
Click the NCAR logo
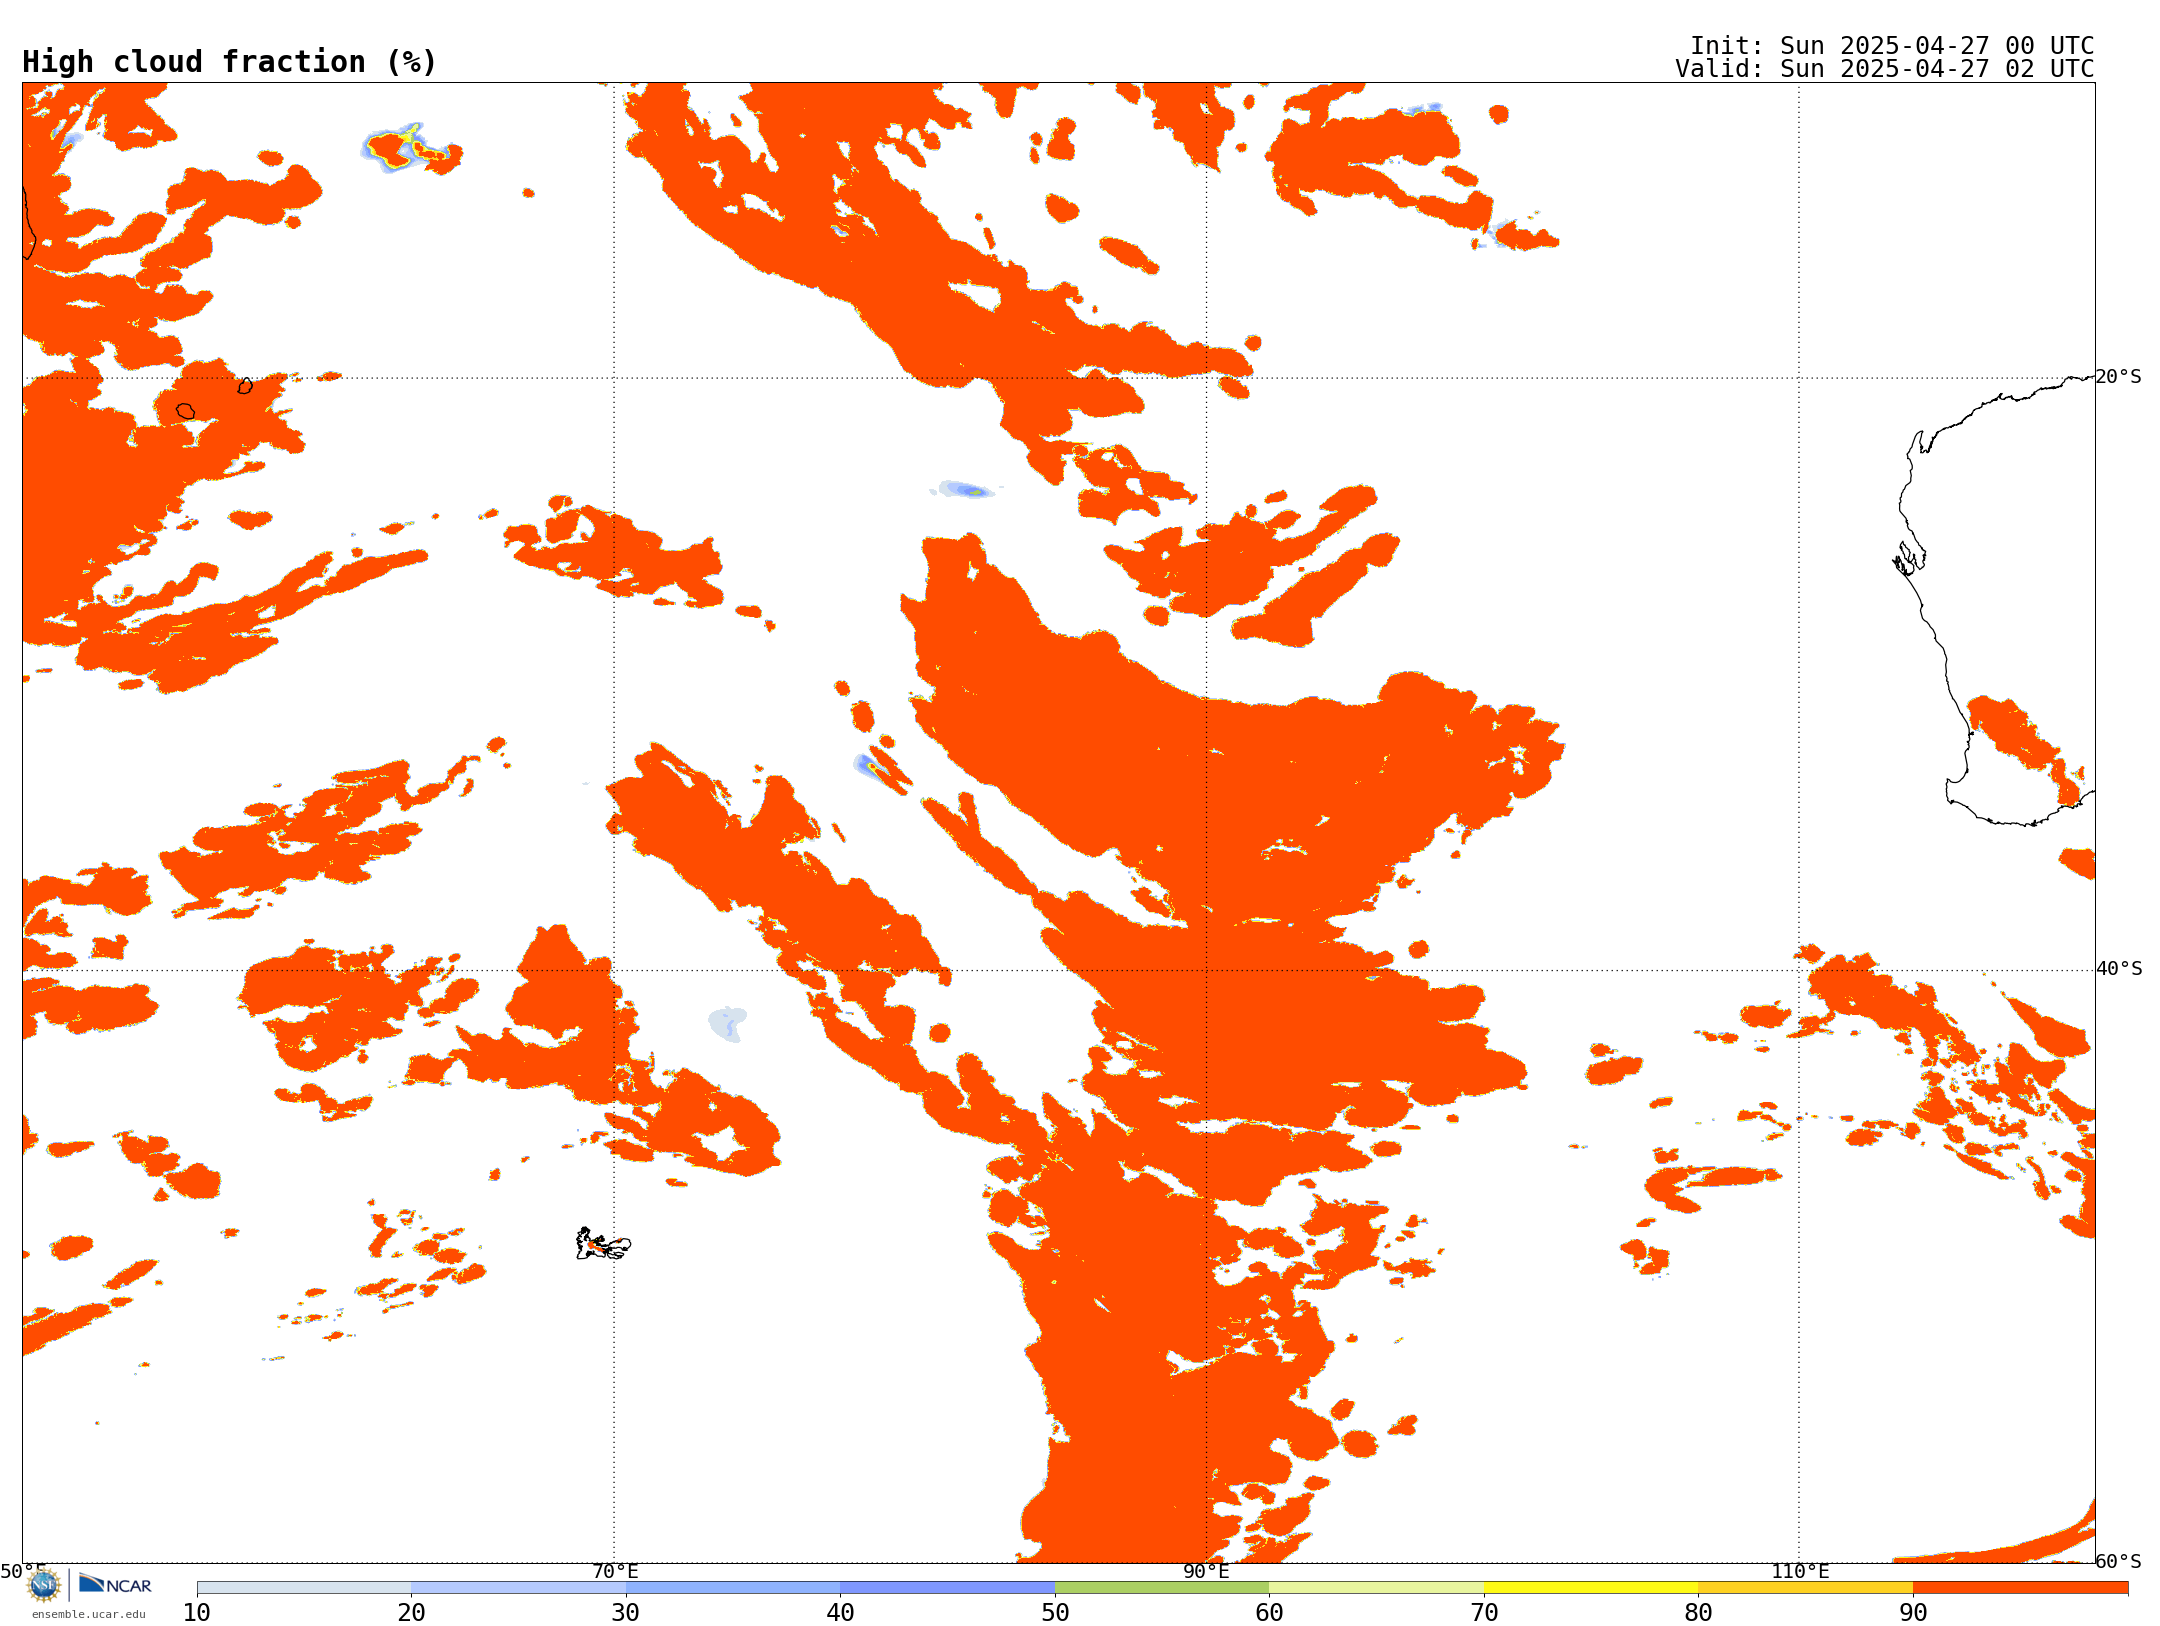point(115,1584)
